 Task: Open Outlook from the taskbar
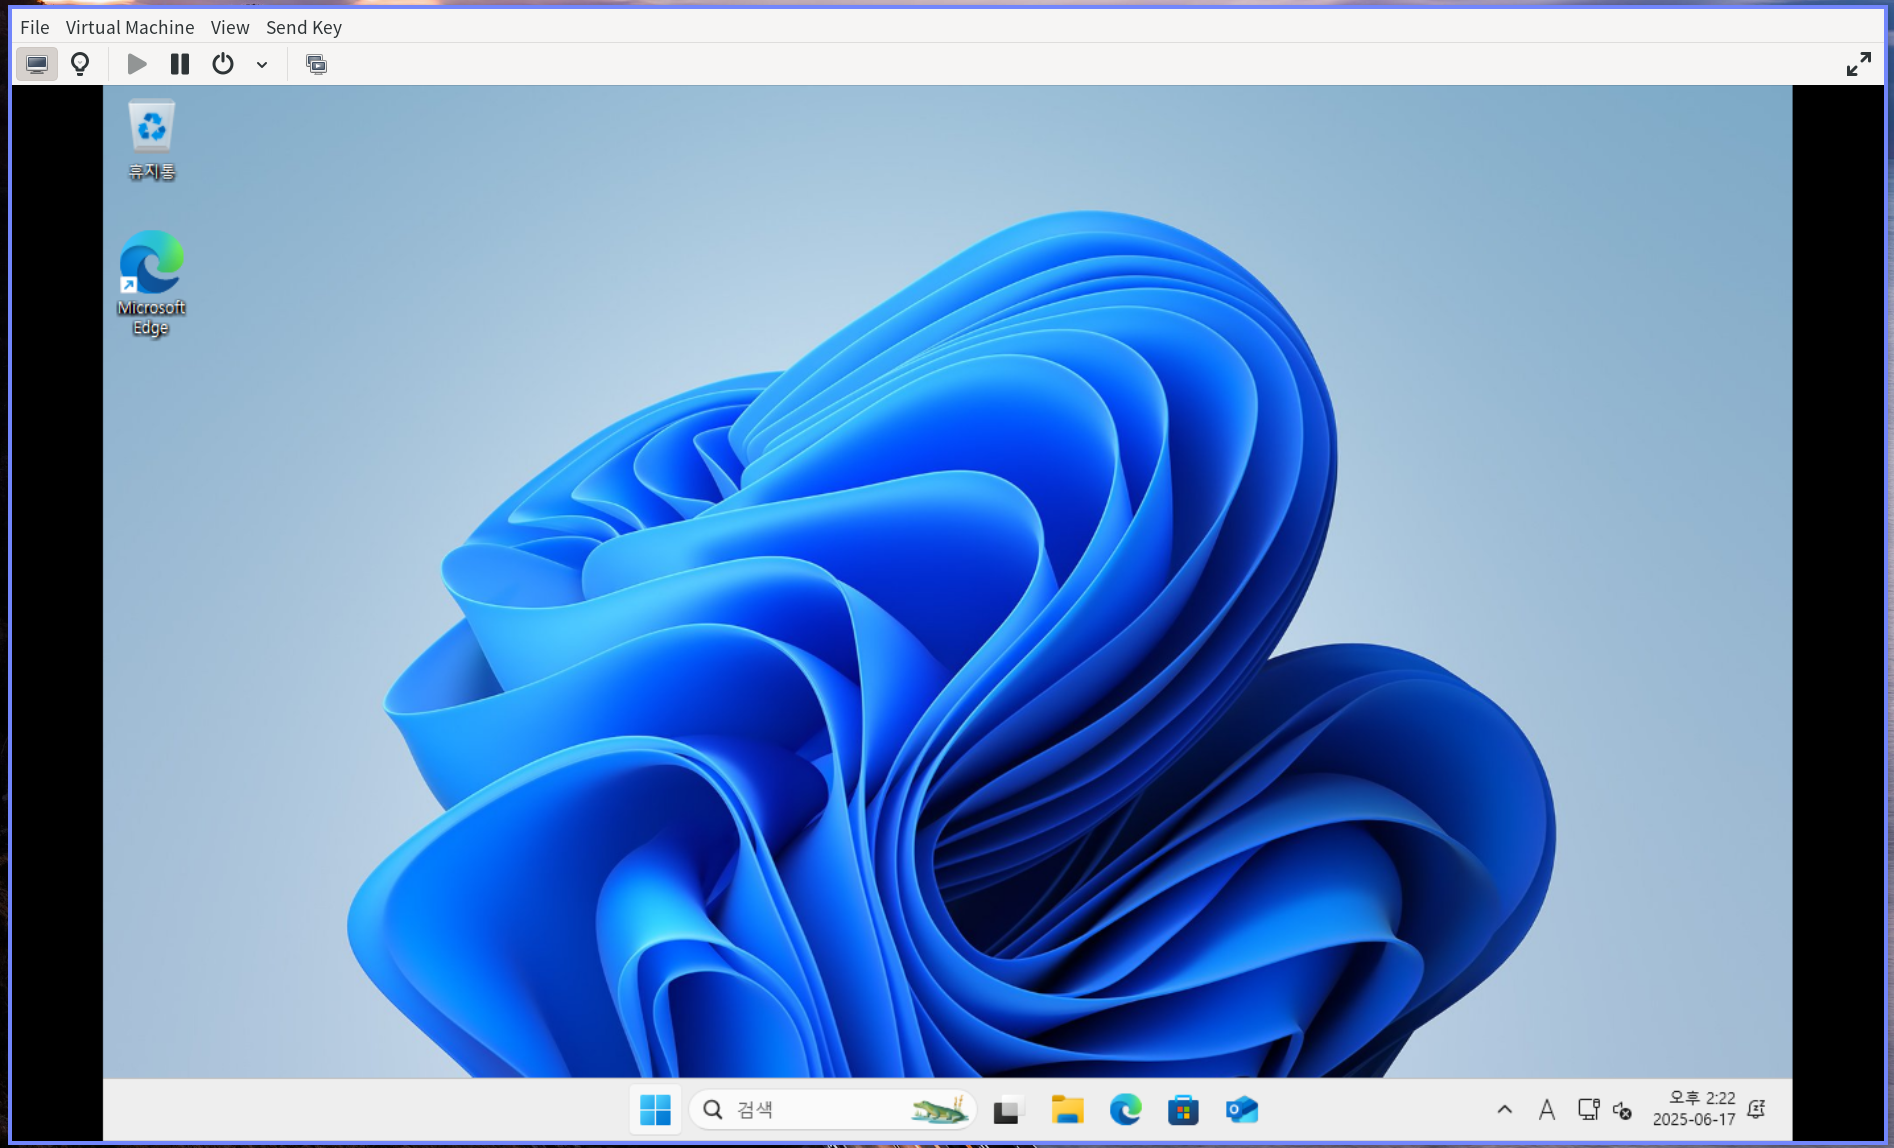coord(1241,1109)
